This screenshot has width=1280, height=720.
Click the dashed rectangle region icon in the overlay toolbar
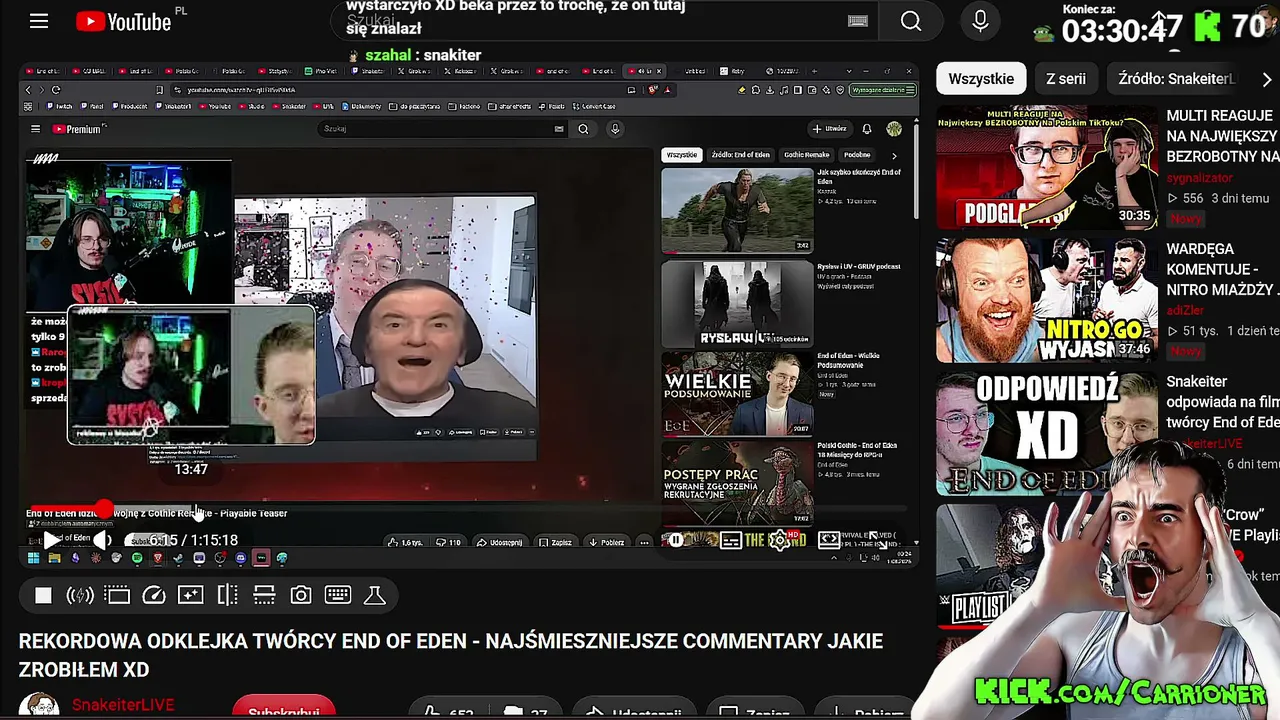[x=118, y=596]
